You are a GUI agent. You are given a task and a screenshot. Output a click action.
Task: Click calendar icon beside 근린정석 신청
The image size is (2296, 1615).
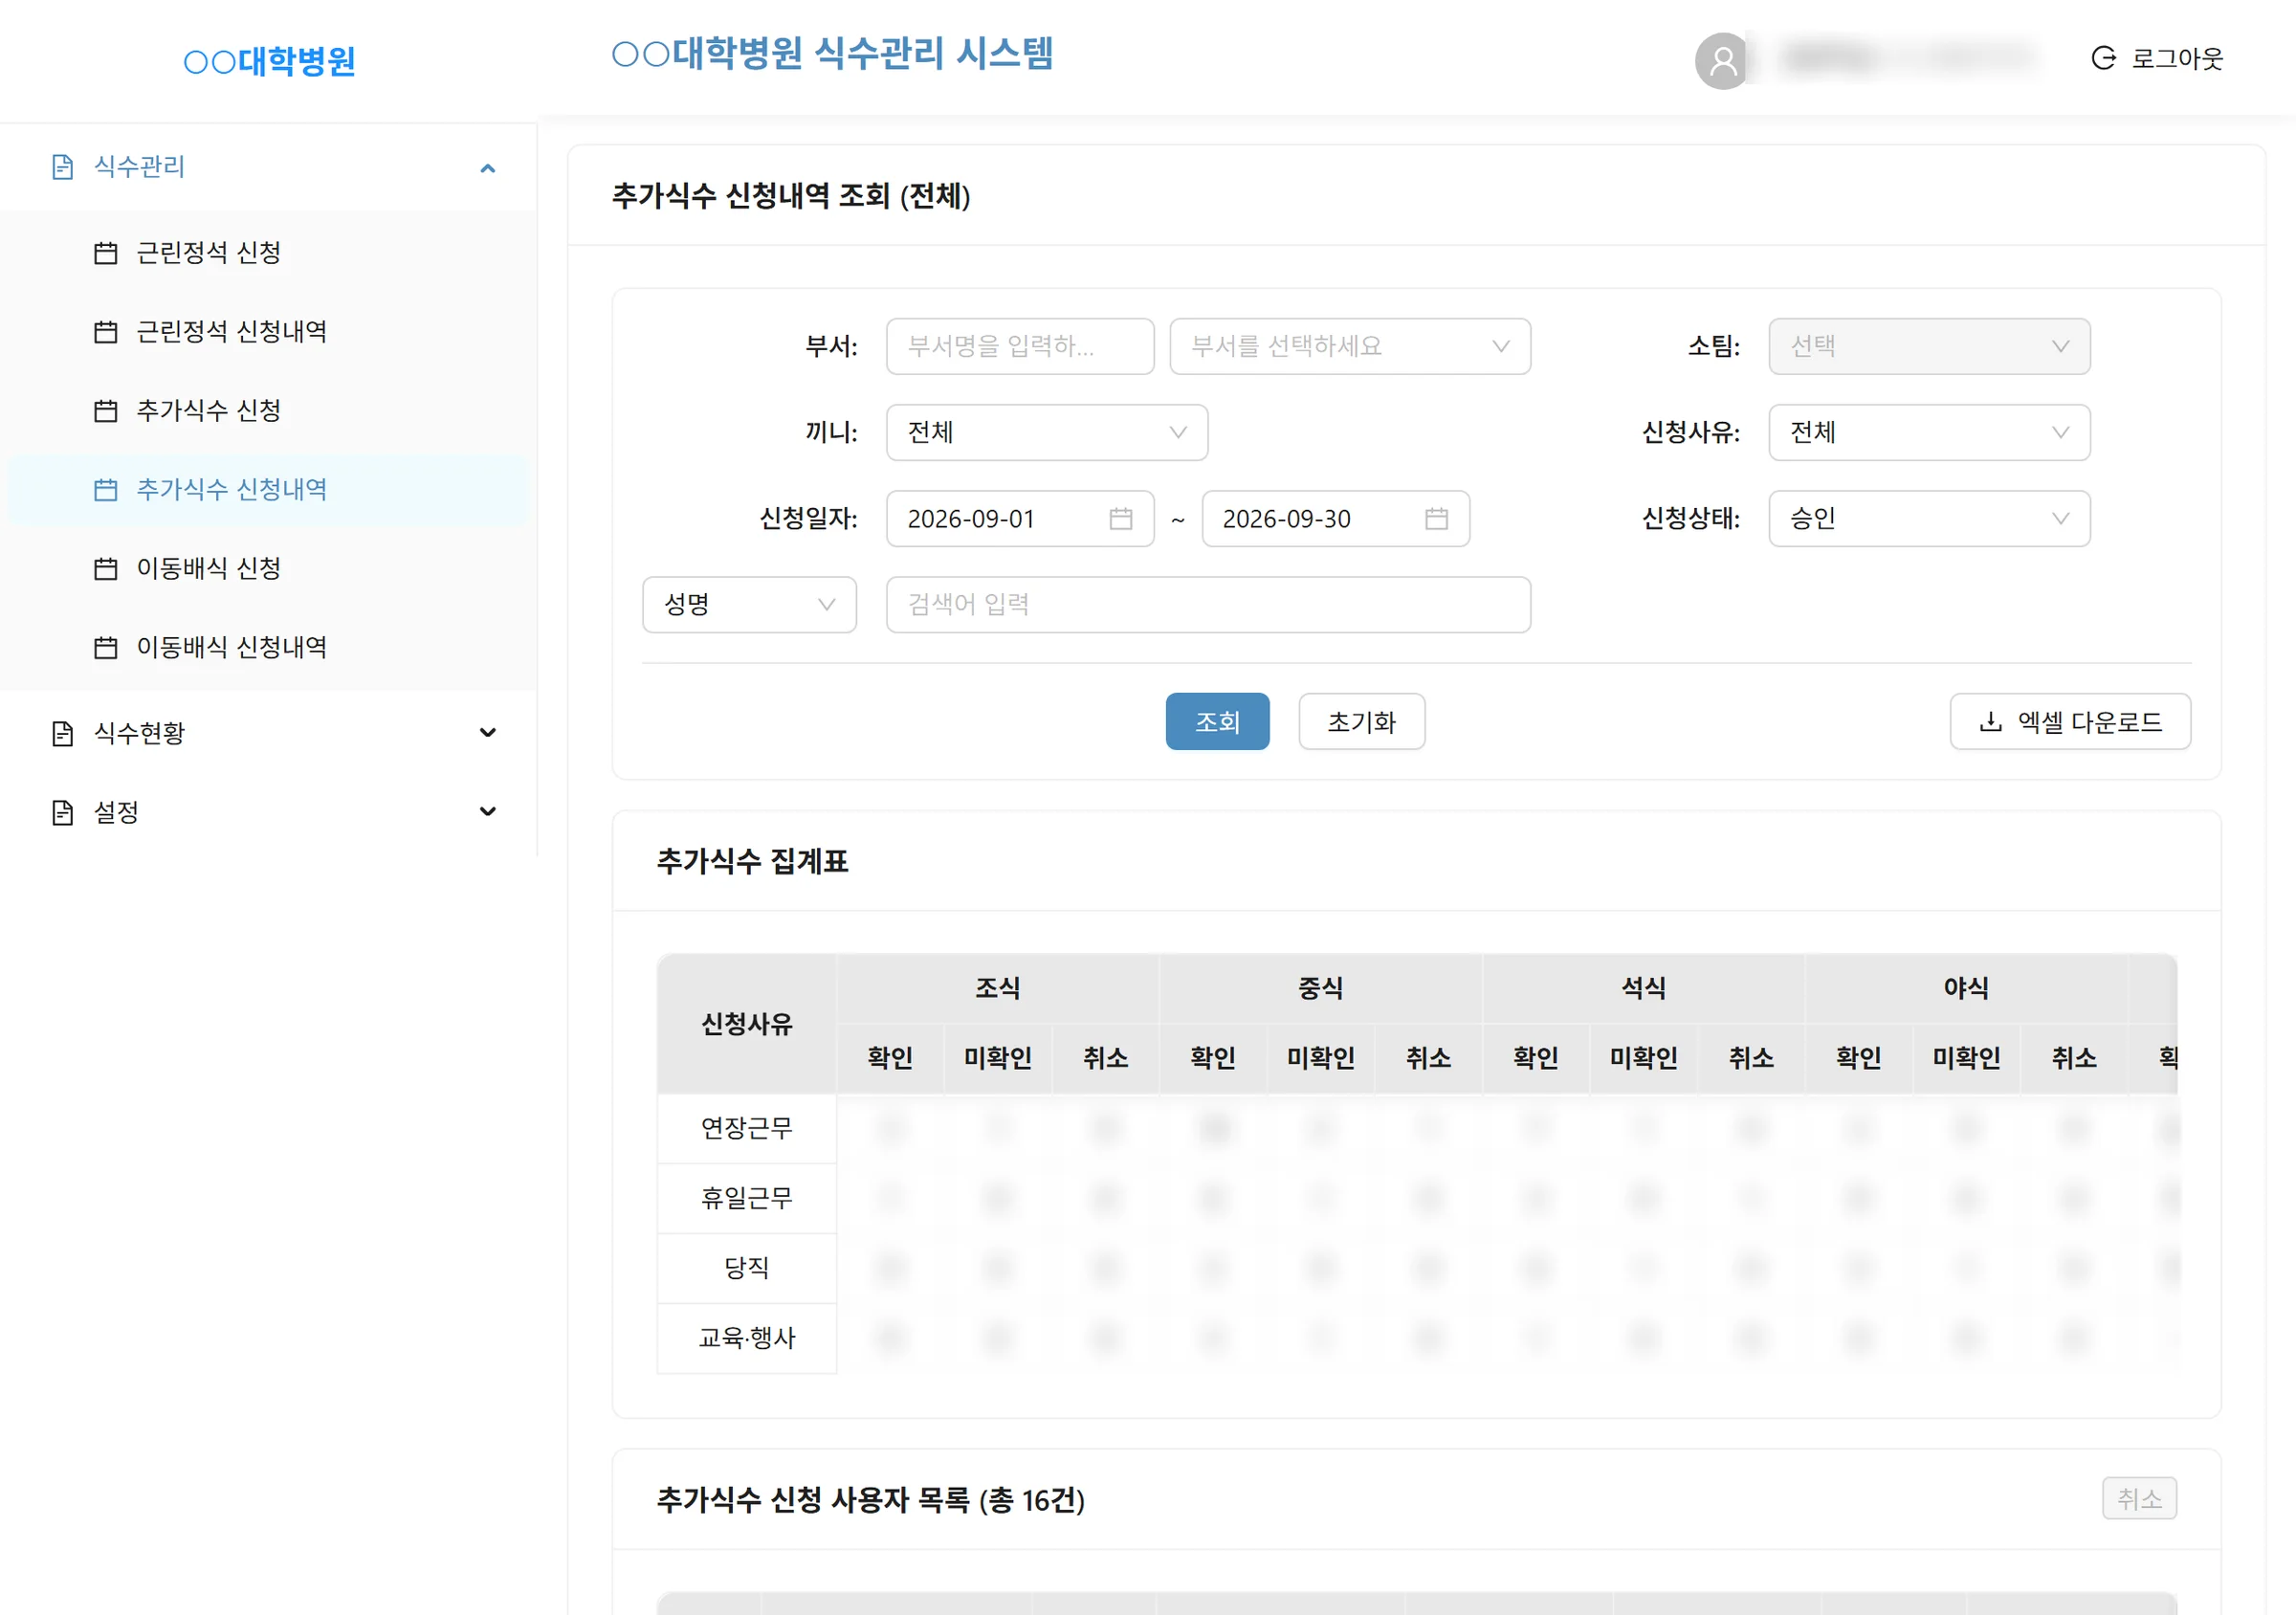[105, 253]
